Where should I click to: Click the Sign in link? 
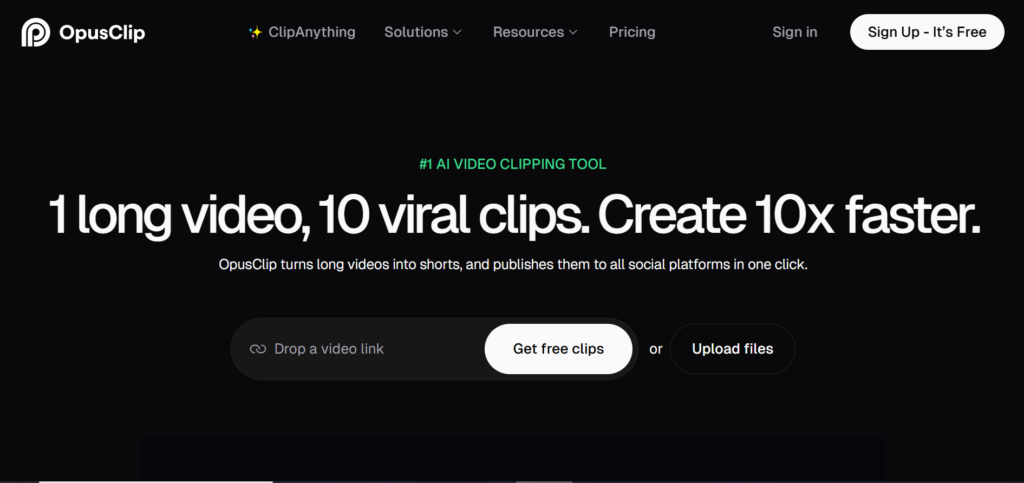coord(795,32)
